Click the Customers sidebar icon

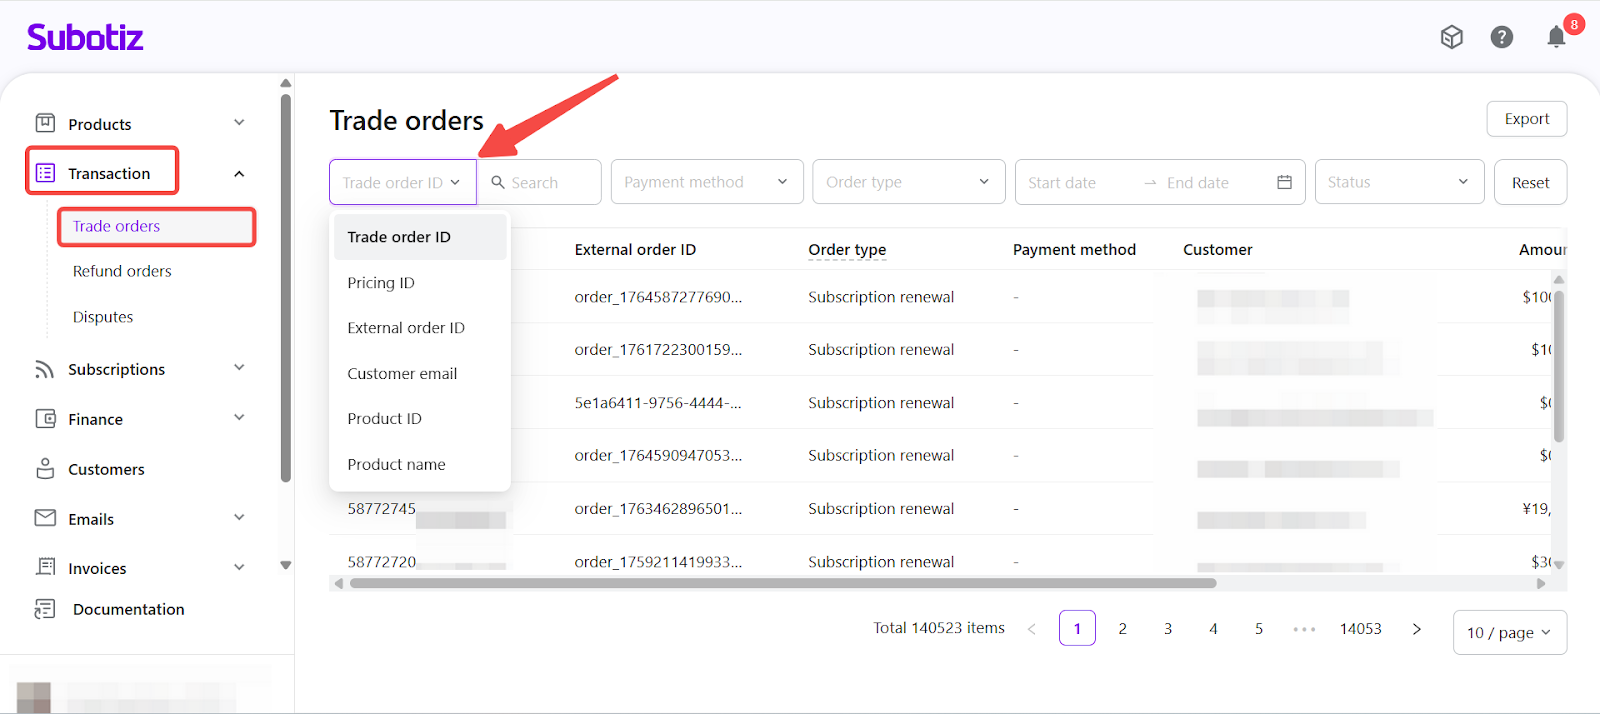(x=45, y=469)
